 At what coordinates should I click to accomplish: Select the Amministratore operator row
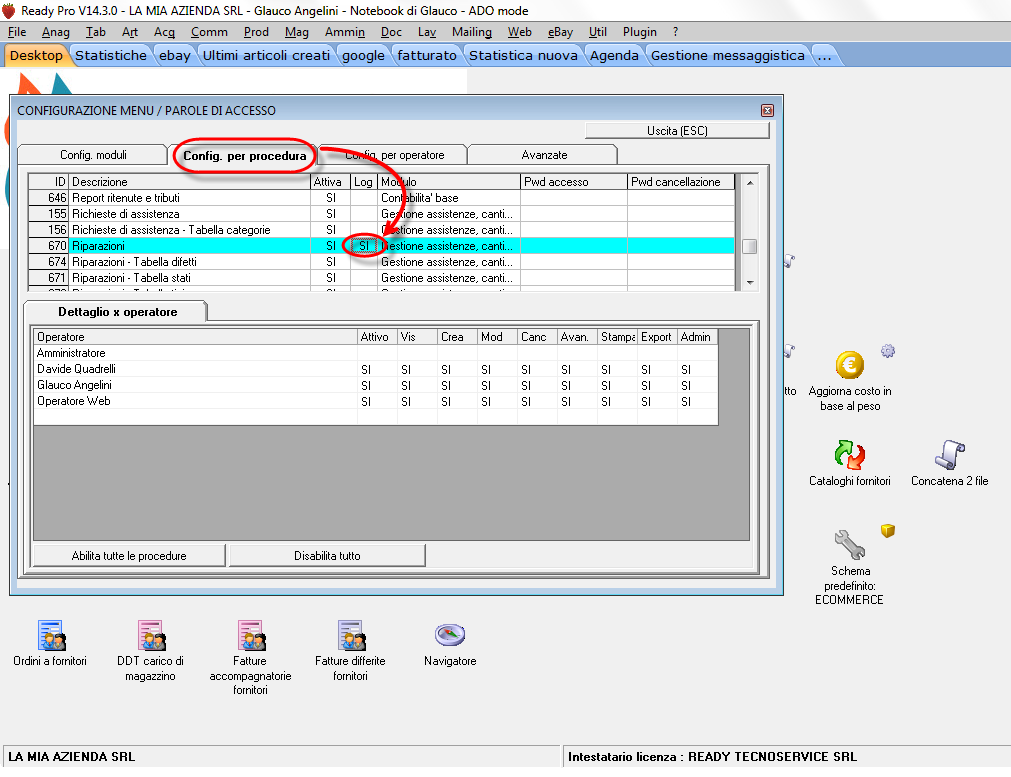tap(376, 353)
